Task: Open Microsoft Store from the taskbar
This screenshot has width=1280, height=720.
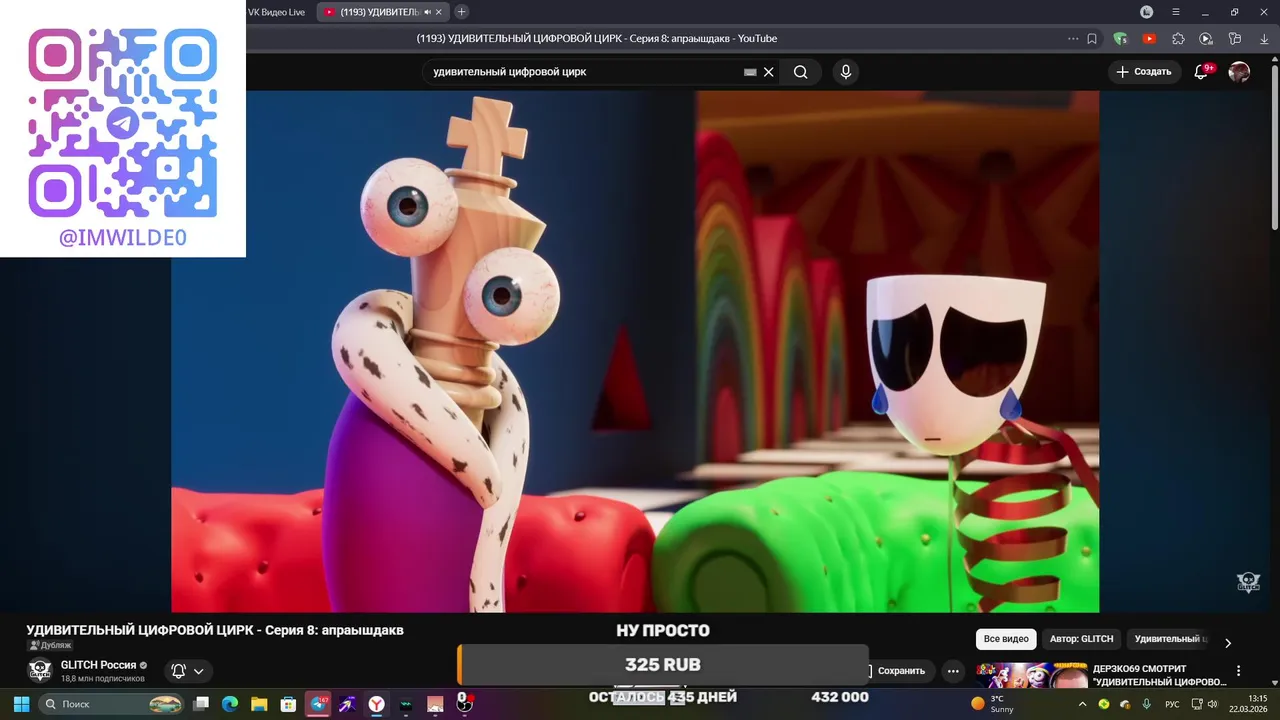Action: (288, 704)
